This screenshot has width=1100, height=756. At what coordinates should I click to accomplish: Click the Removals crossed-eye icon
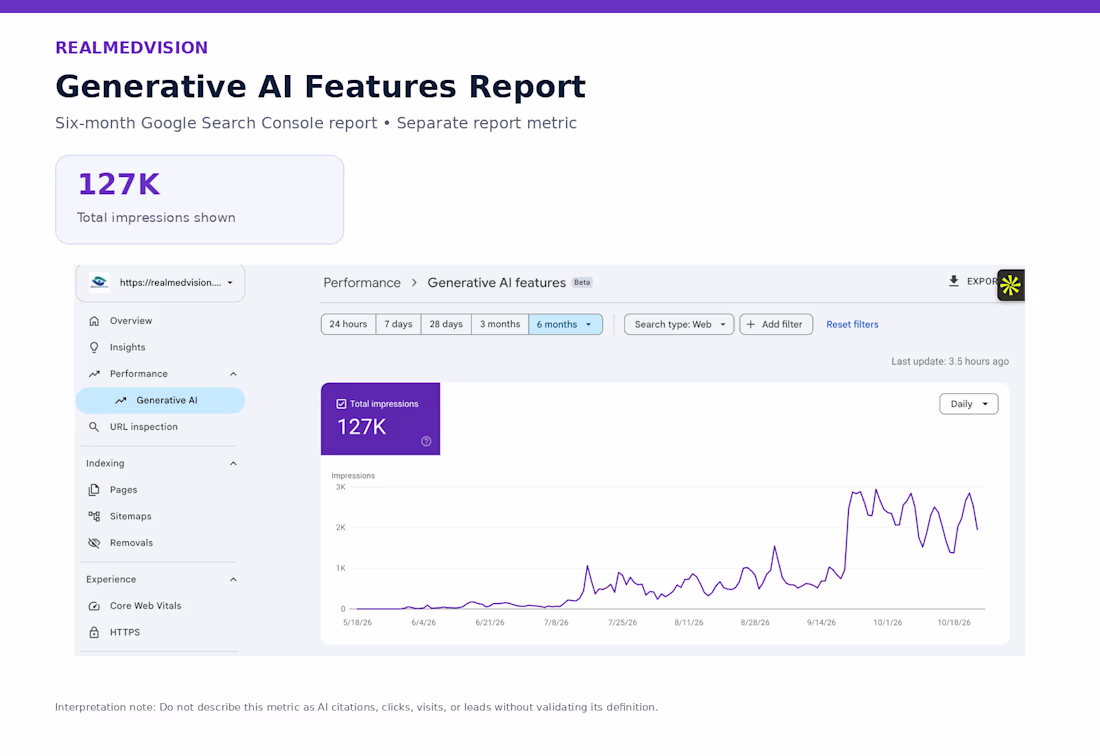[x=94, y=543]
